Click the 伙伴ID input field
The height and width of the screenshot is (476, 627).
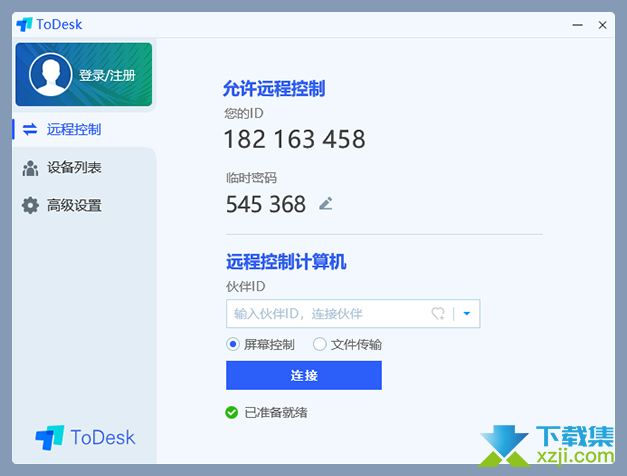point(353,314)
